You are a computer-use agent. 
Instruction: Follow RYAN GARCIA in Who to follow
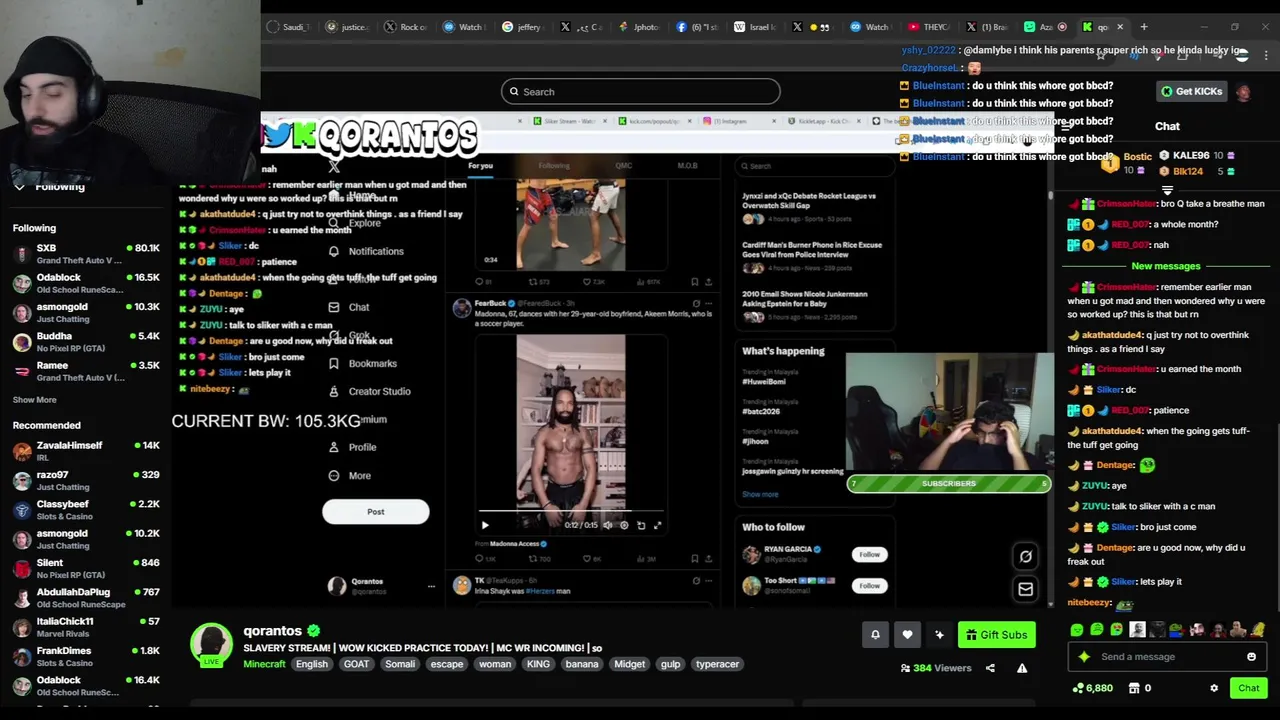pos(869,554)
